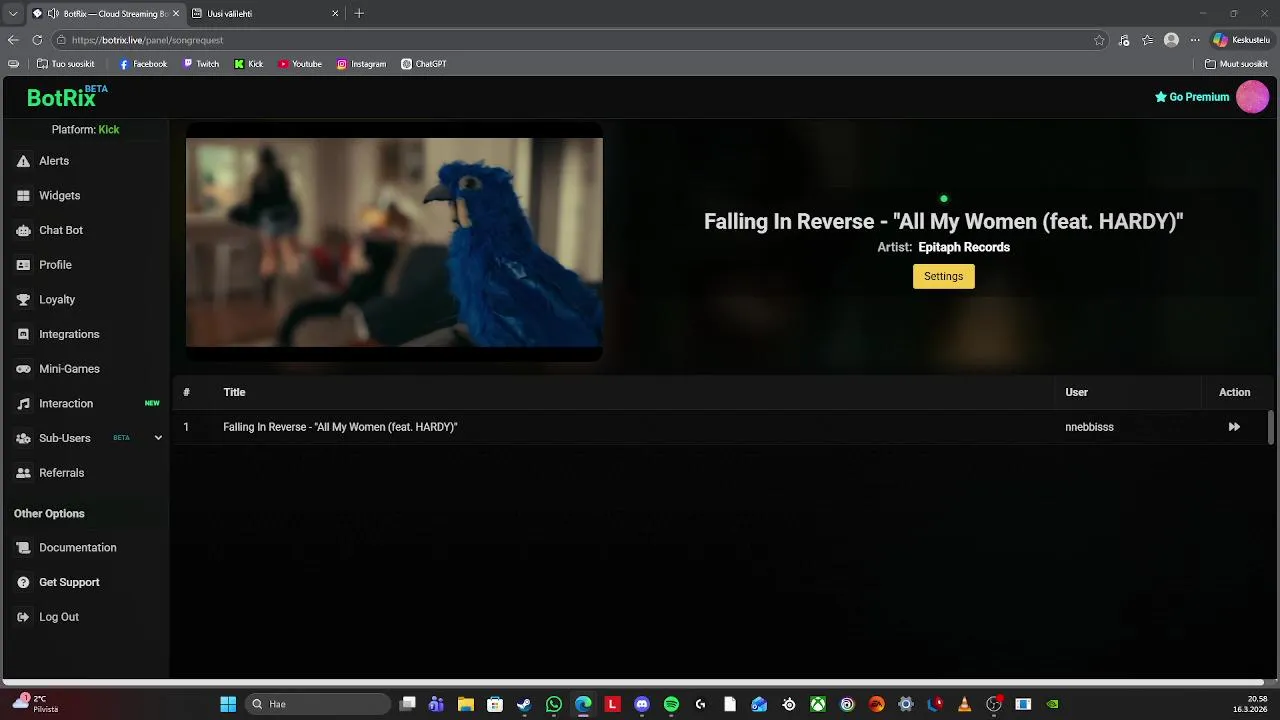
Task: Click queue row title "All My Women"
Action: tap(340, 427)
